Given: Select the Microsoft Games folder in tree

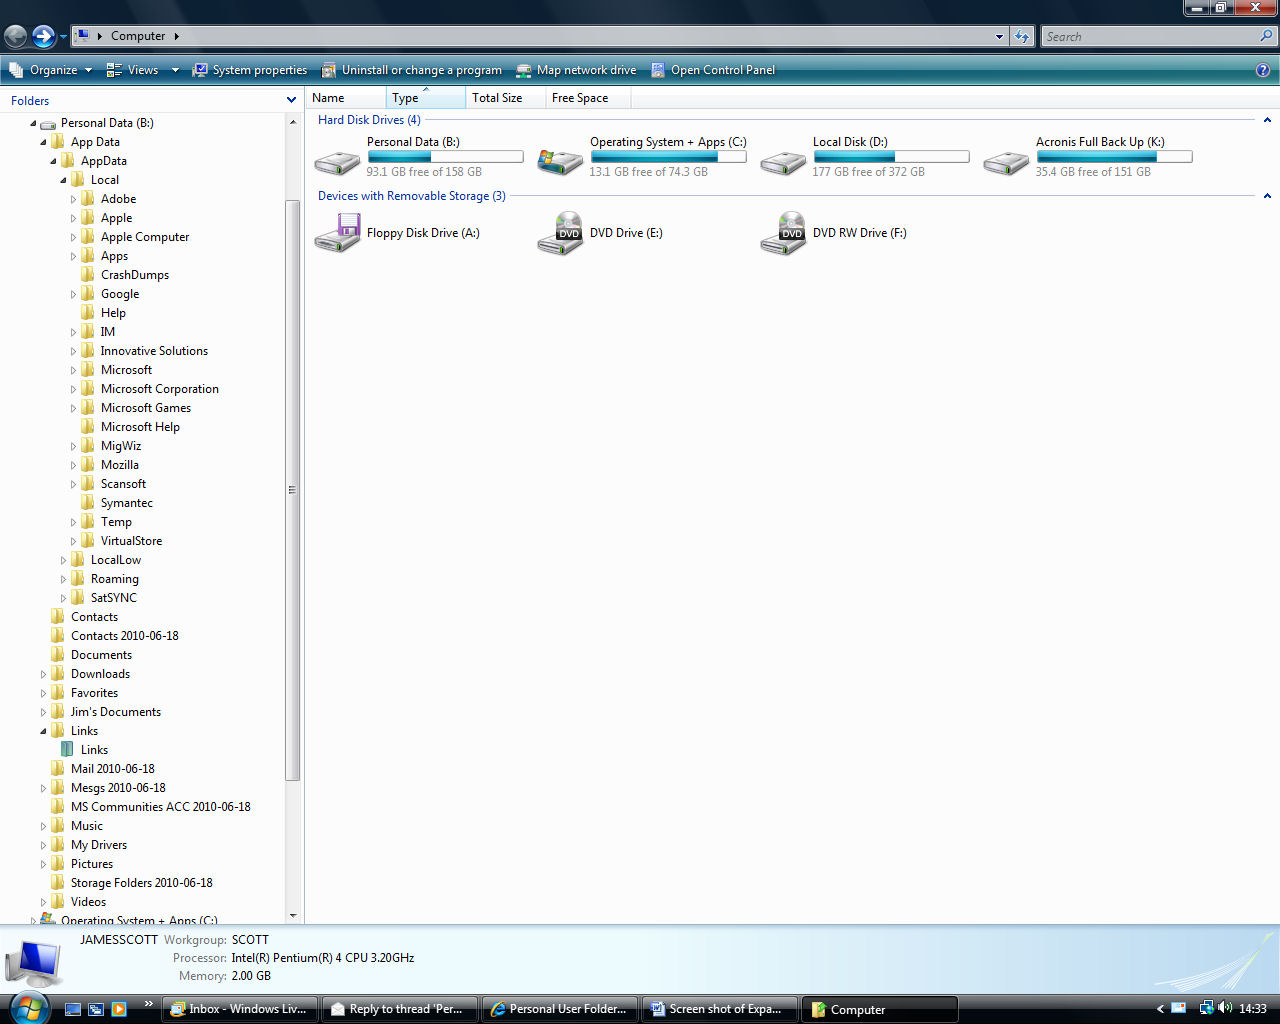Looking at the screenshot, I should (146, 408).
